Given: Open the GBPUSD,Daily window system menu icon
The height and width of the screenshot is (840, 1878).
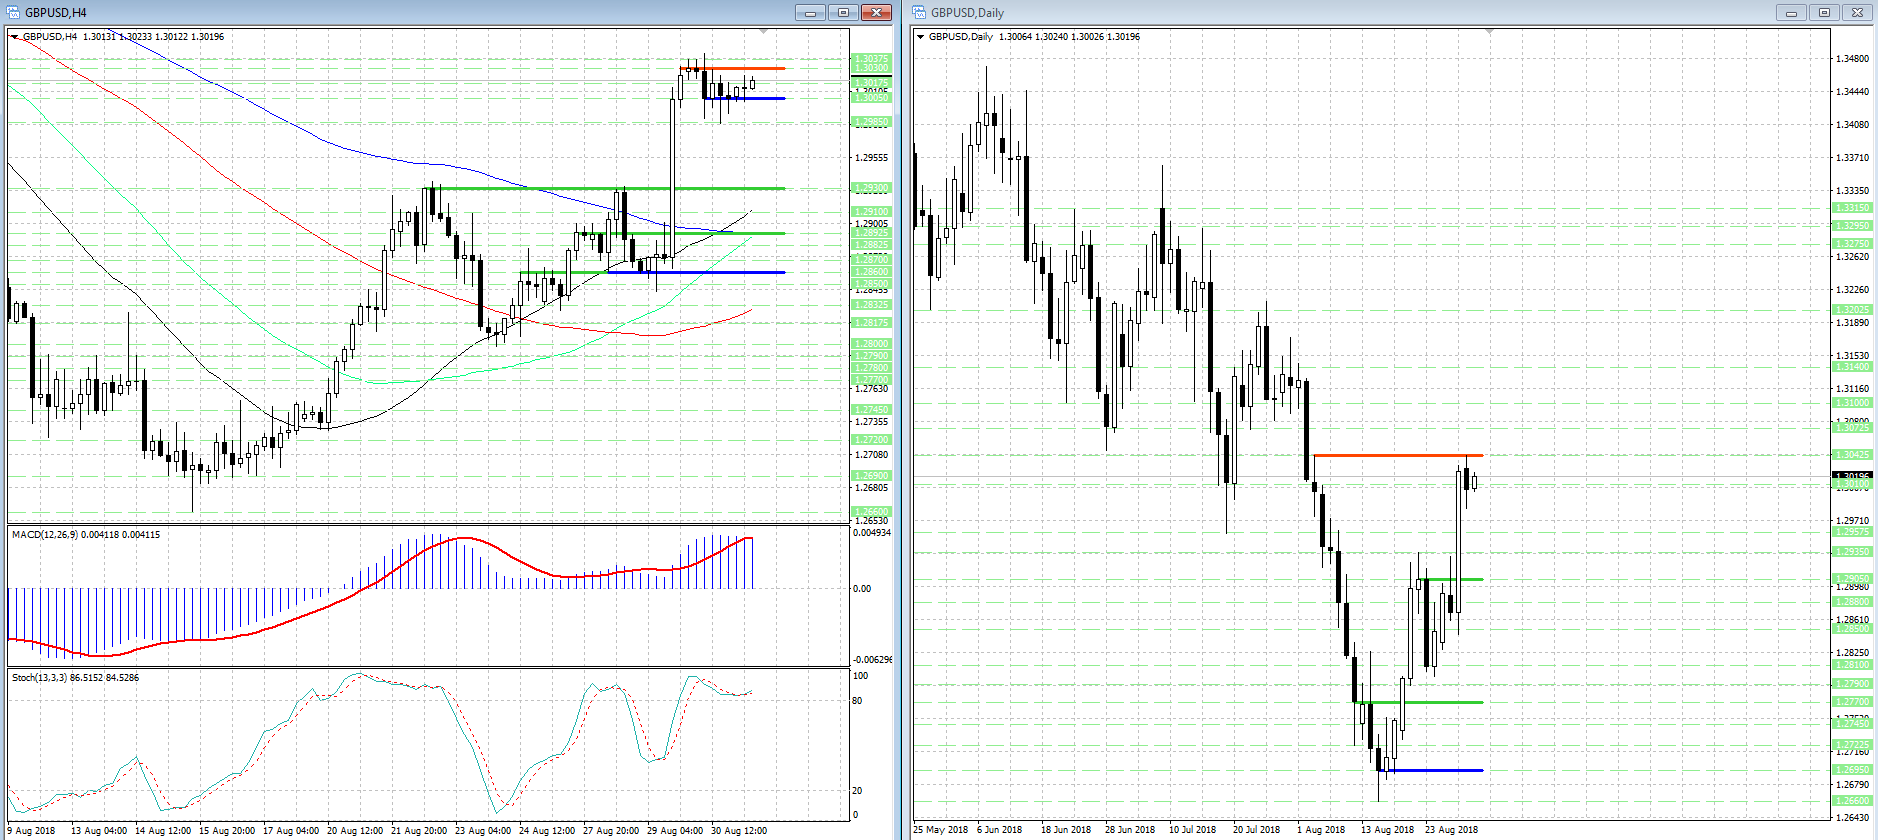Looking at the screenshot, I should point(920,12).
